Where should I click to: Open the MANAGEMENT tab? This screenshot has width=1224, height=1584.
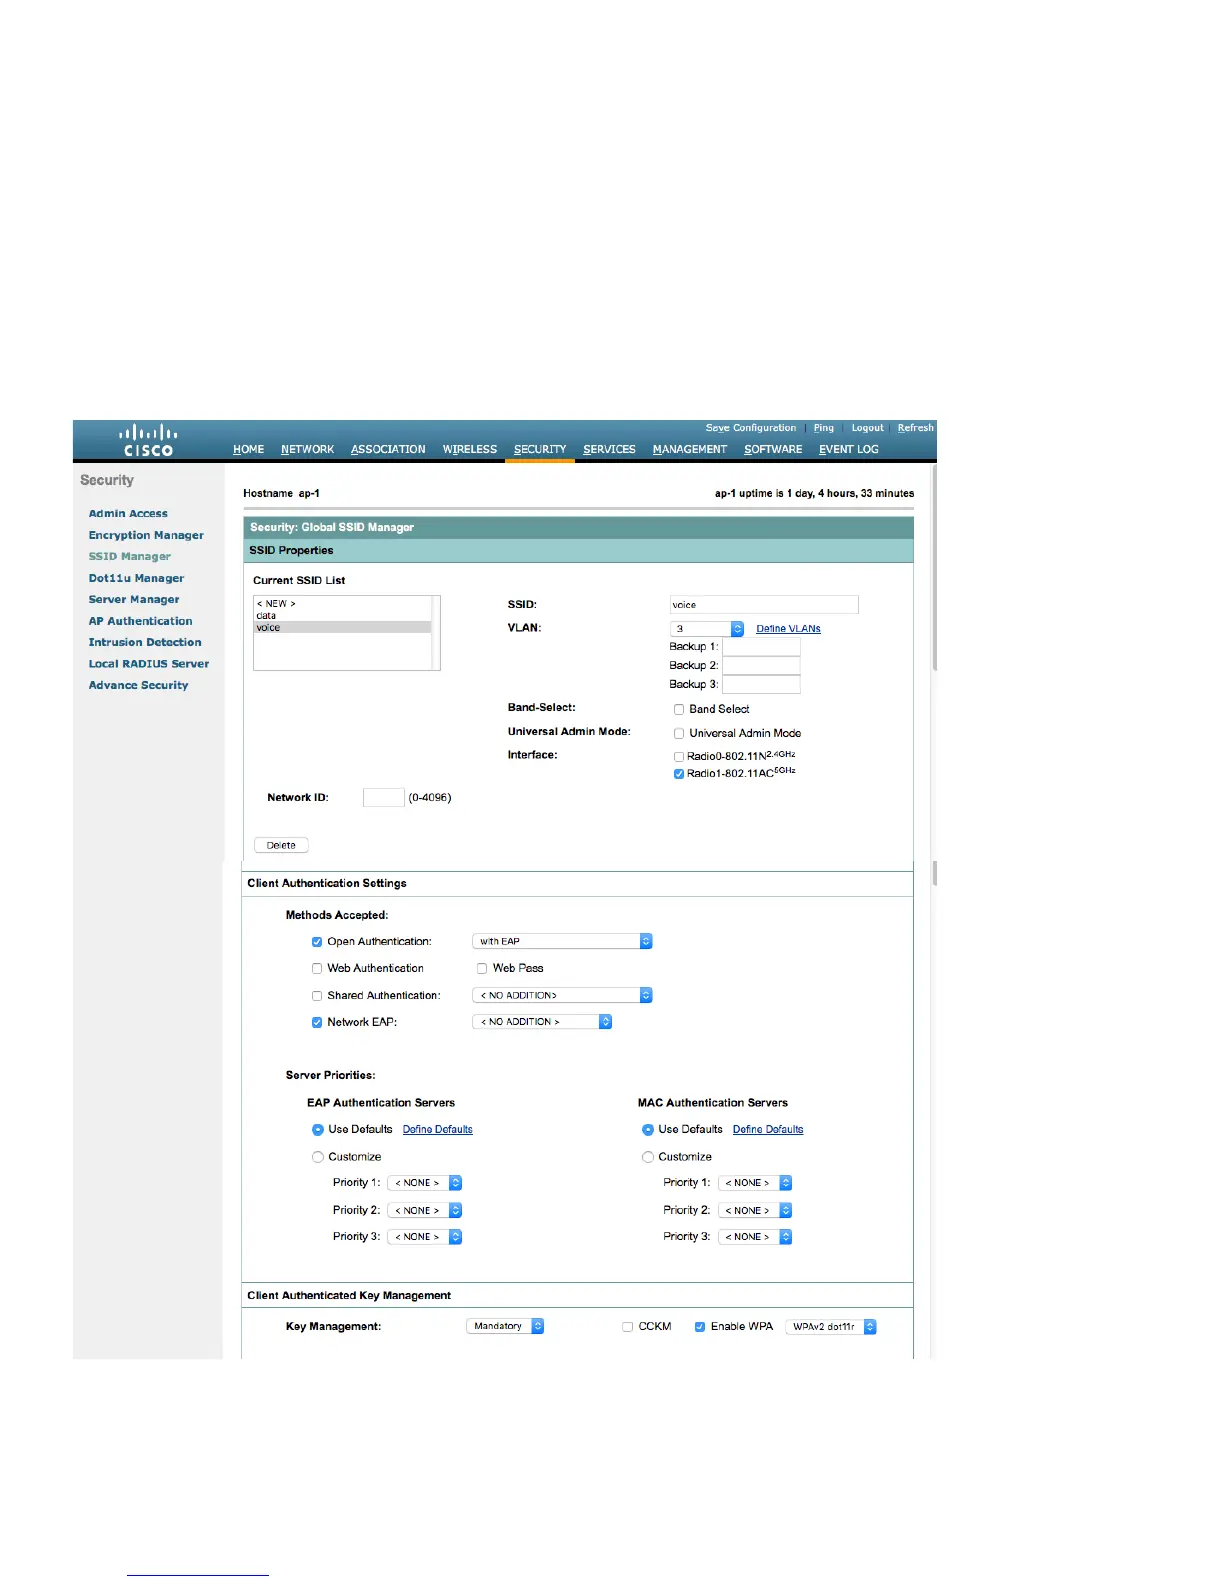tap(690, 450)
